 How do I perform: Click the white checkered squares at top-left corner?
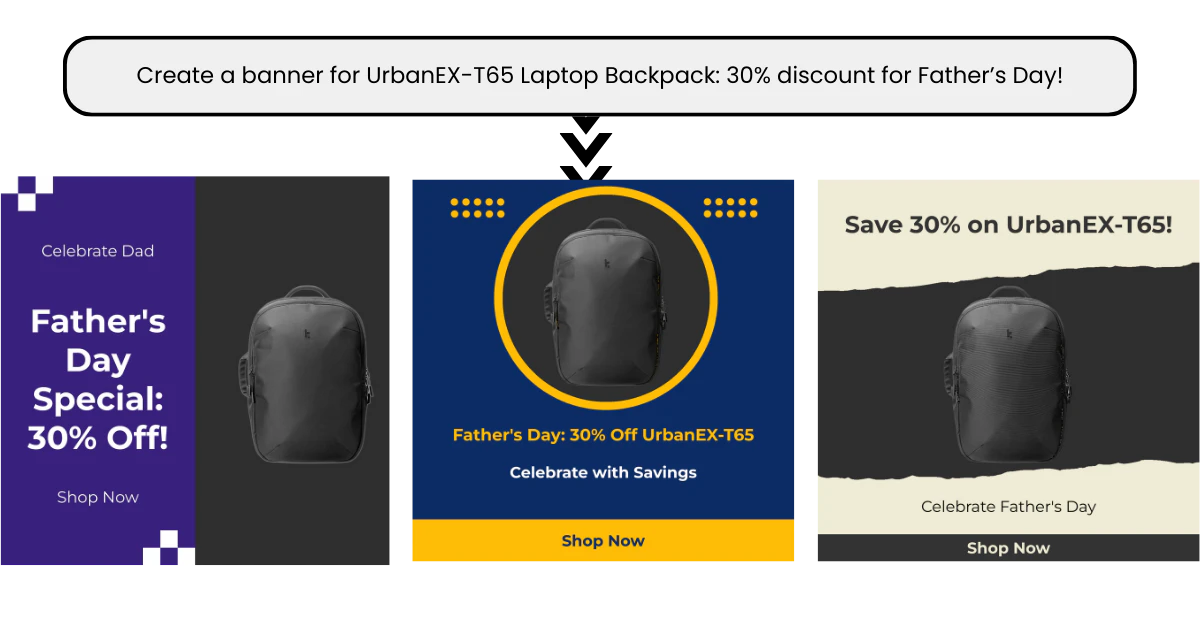point(27,193)
